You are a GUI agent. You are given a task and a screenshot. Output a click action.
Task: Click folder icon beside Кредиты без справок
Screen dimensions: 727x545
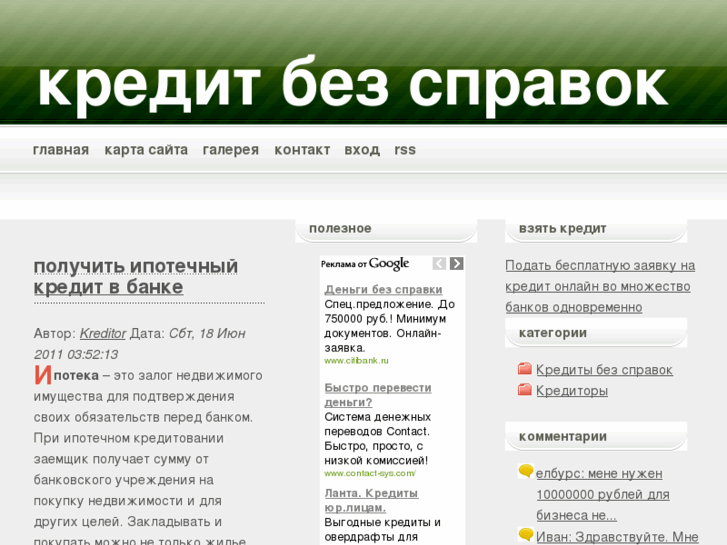(524, 369)
